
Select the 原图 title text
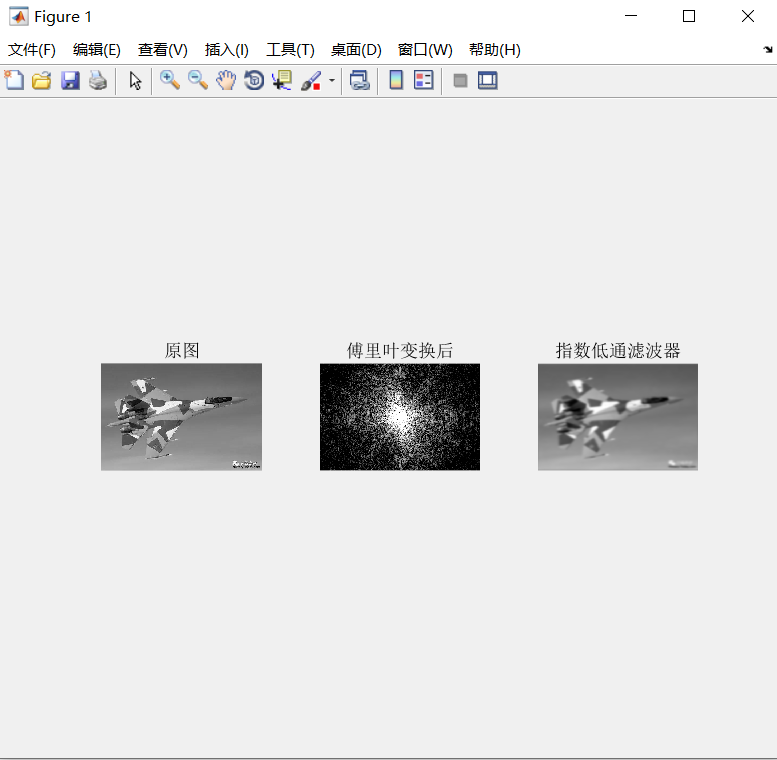point(182,351)
